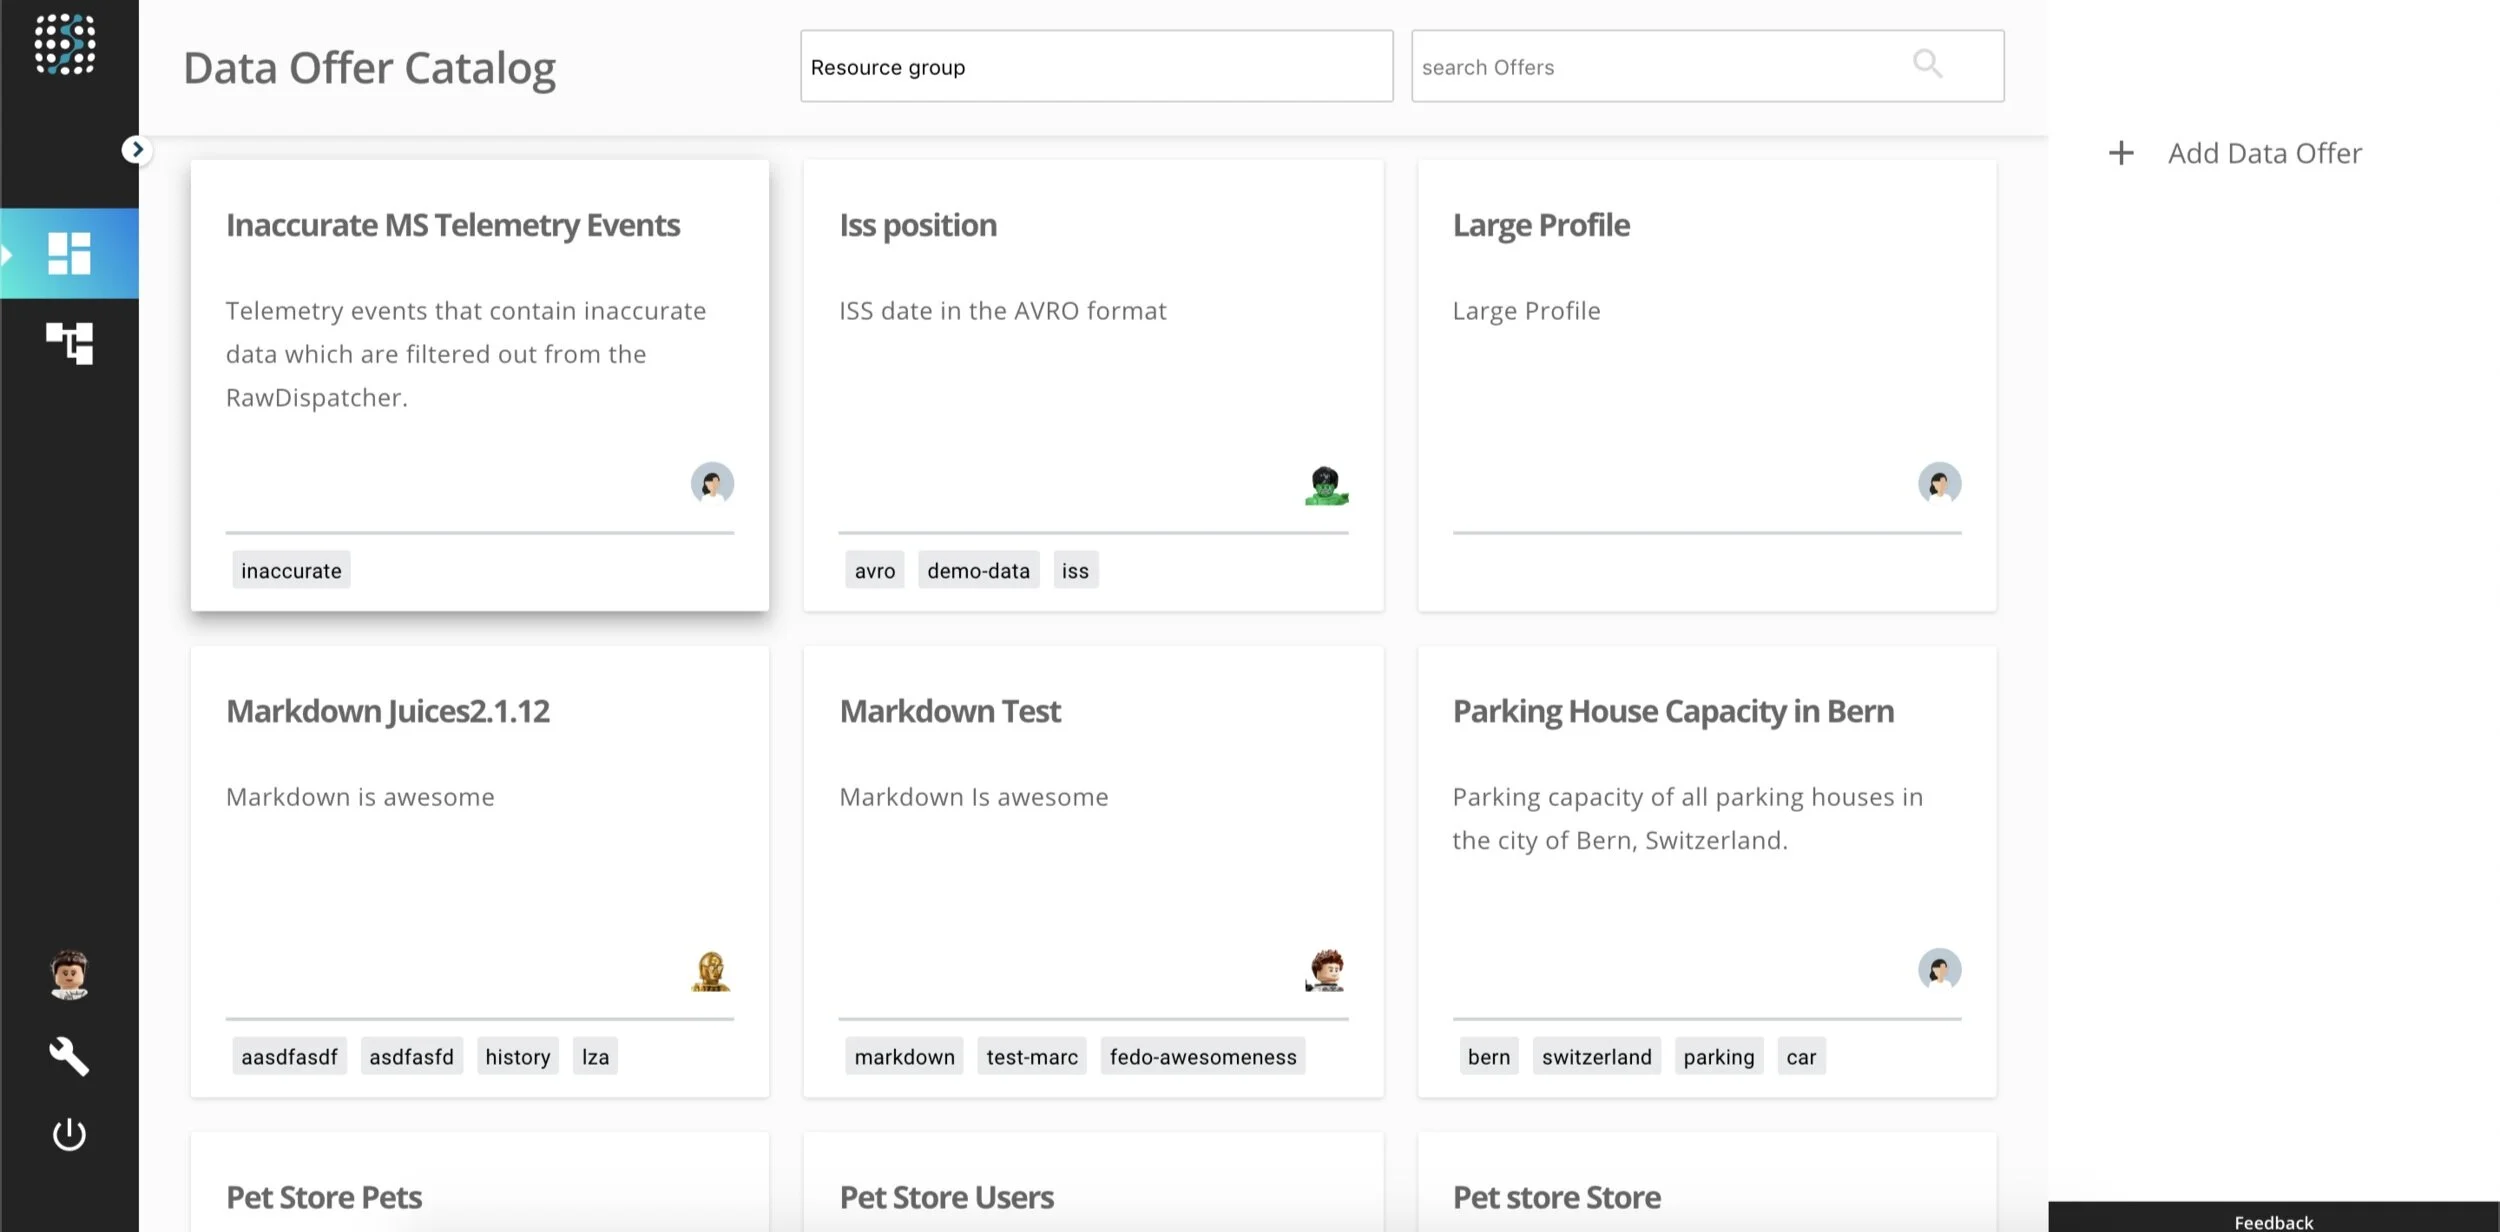Viewport: 2500px width, 1232px height.
Task: Select the history tag
Action: (518, 1056)
